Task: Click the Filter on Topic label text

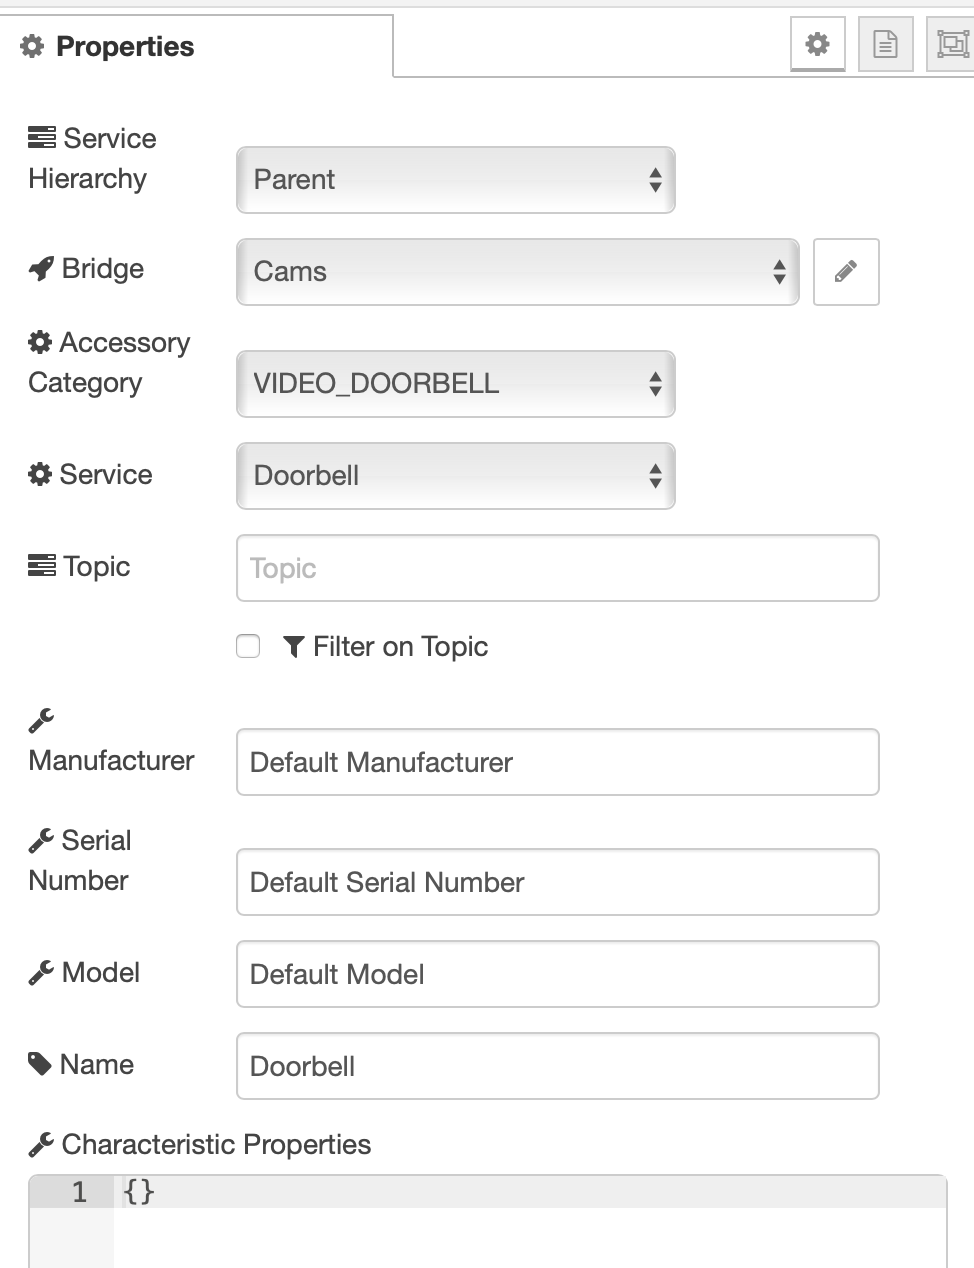Action: point(400,647)
